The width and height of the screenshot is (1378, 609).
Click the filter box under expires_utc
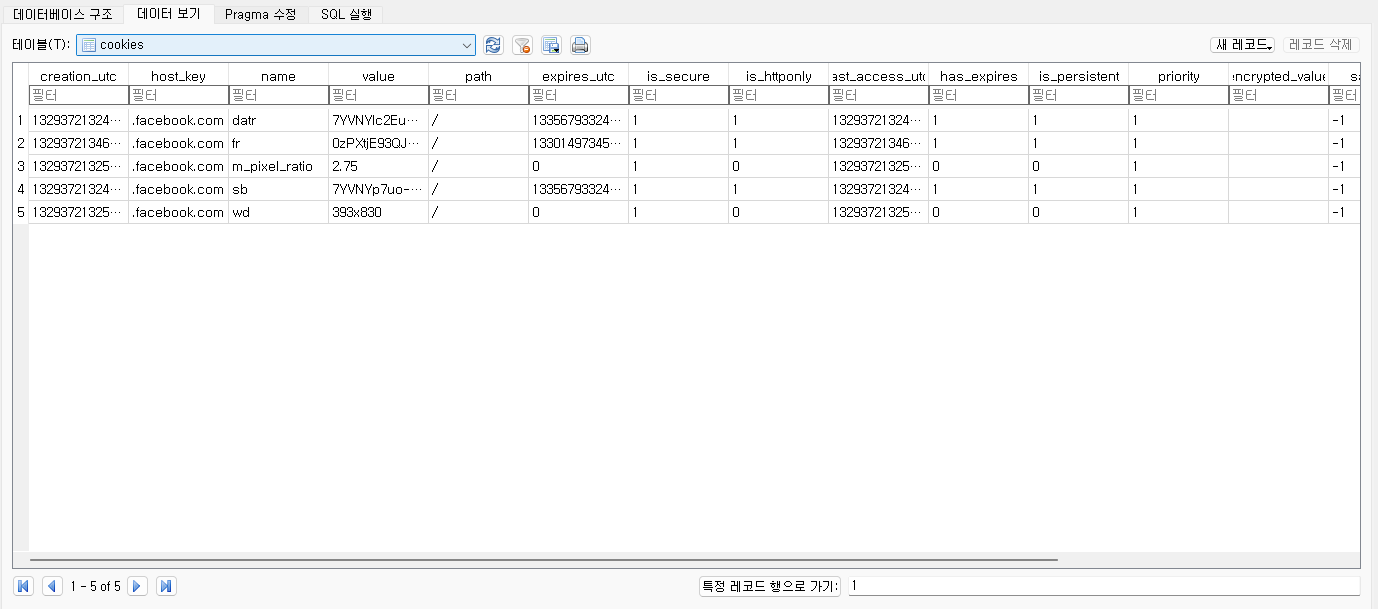[x=578, y=95]
